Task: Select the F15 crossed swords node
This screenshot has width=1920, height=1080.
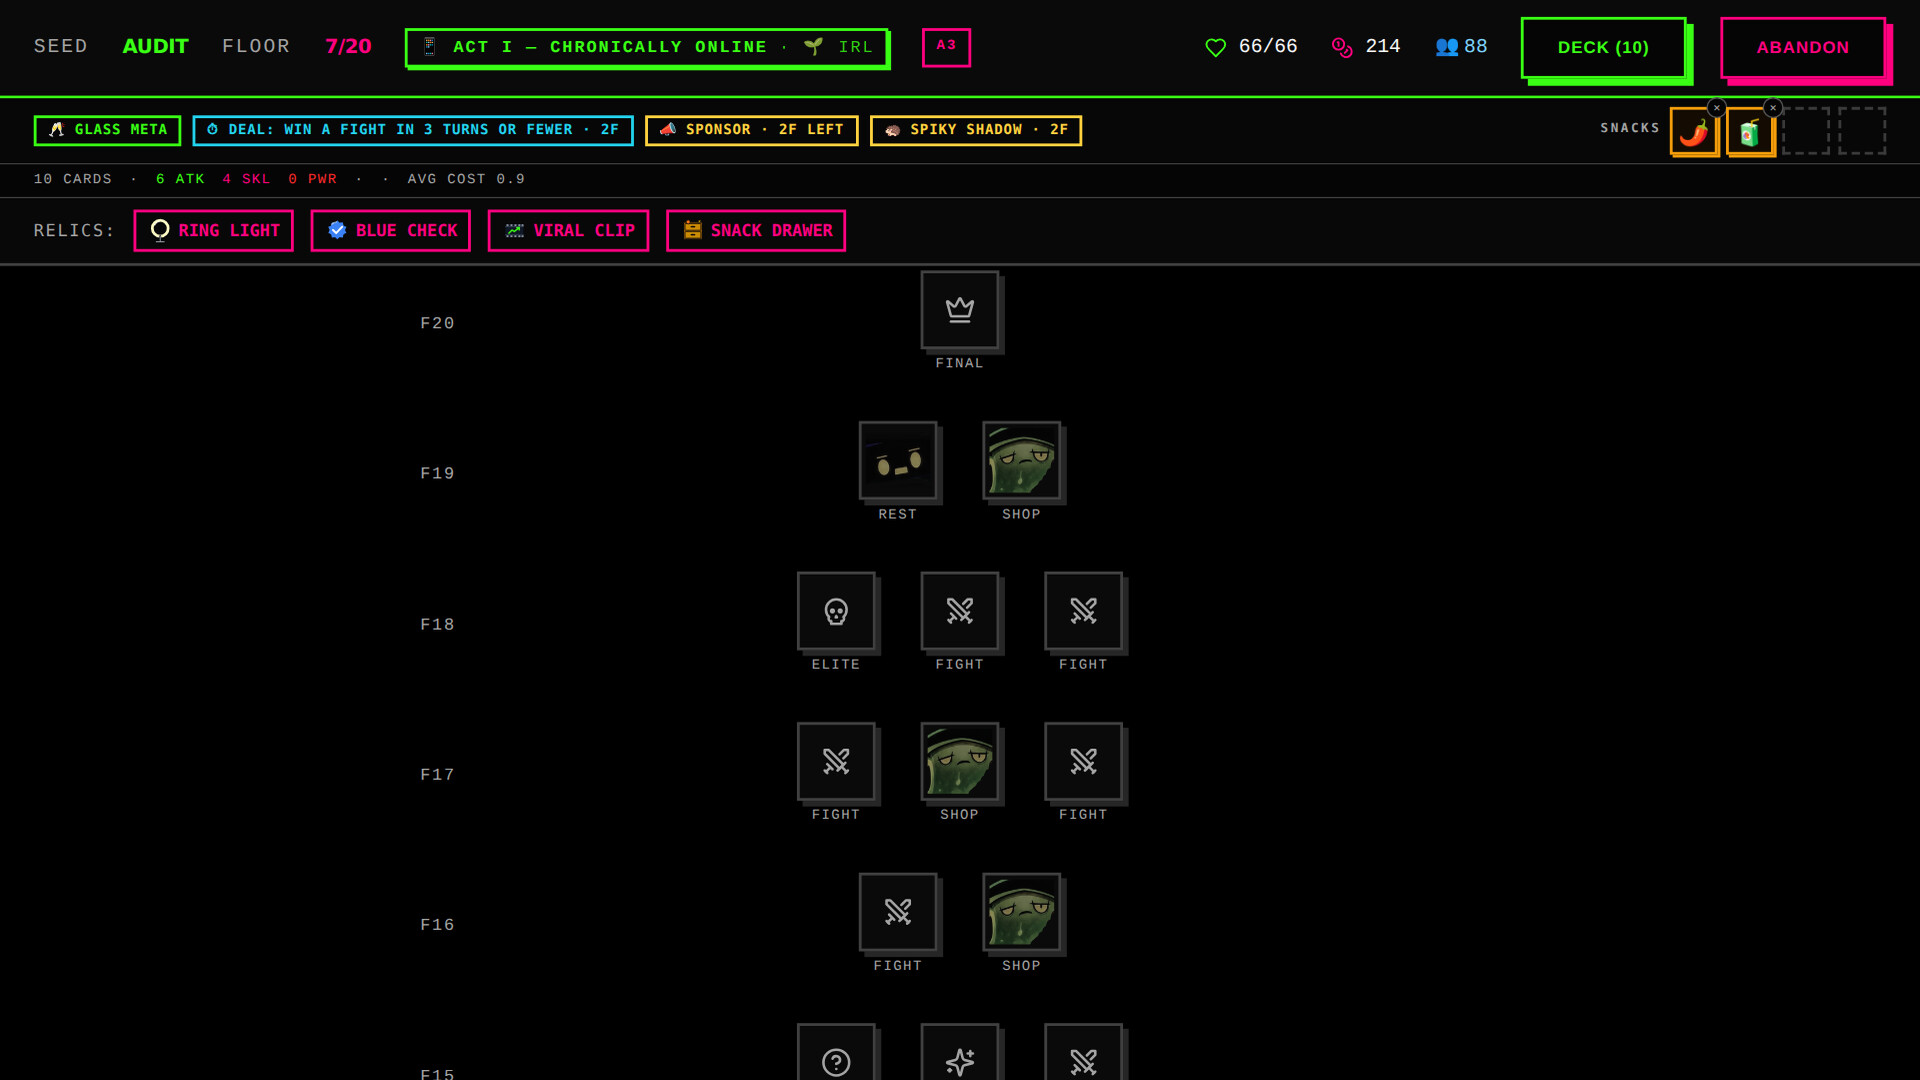Action: point(1084,1052)
